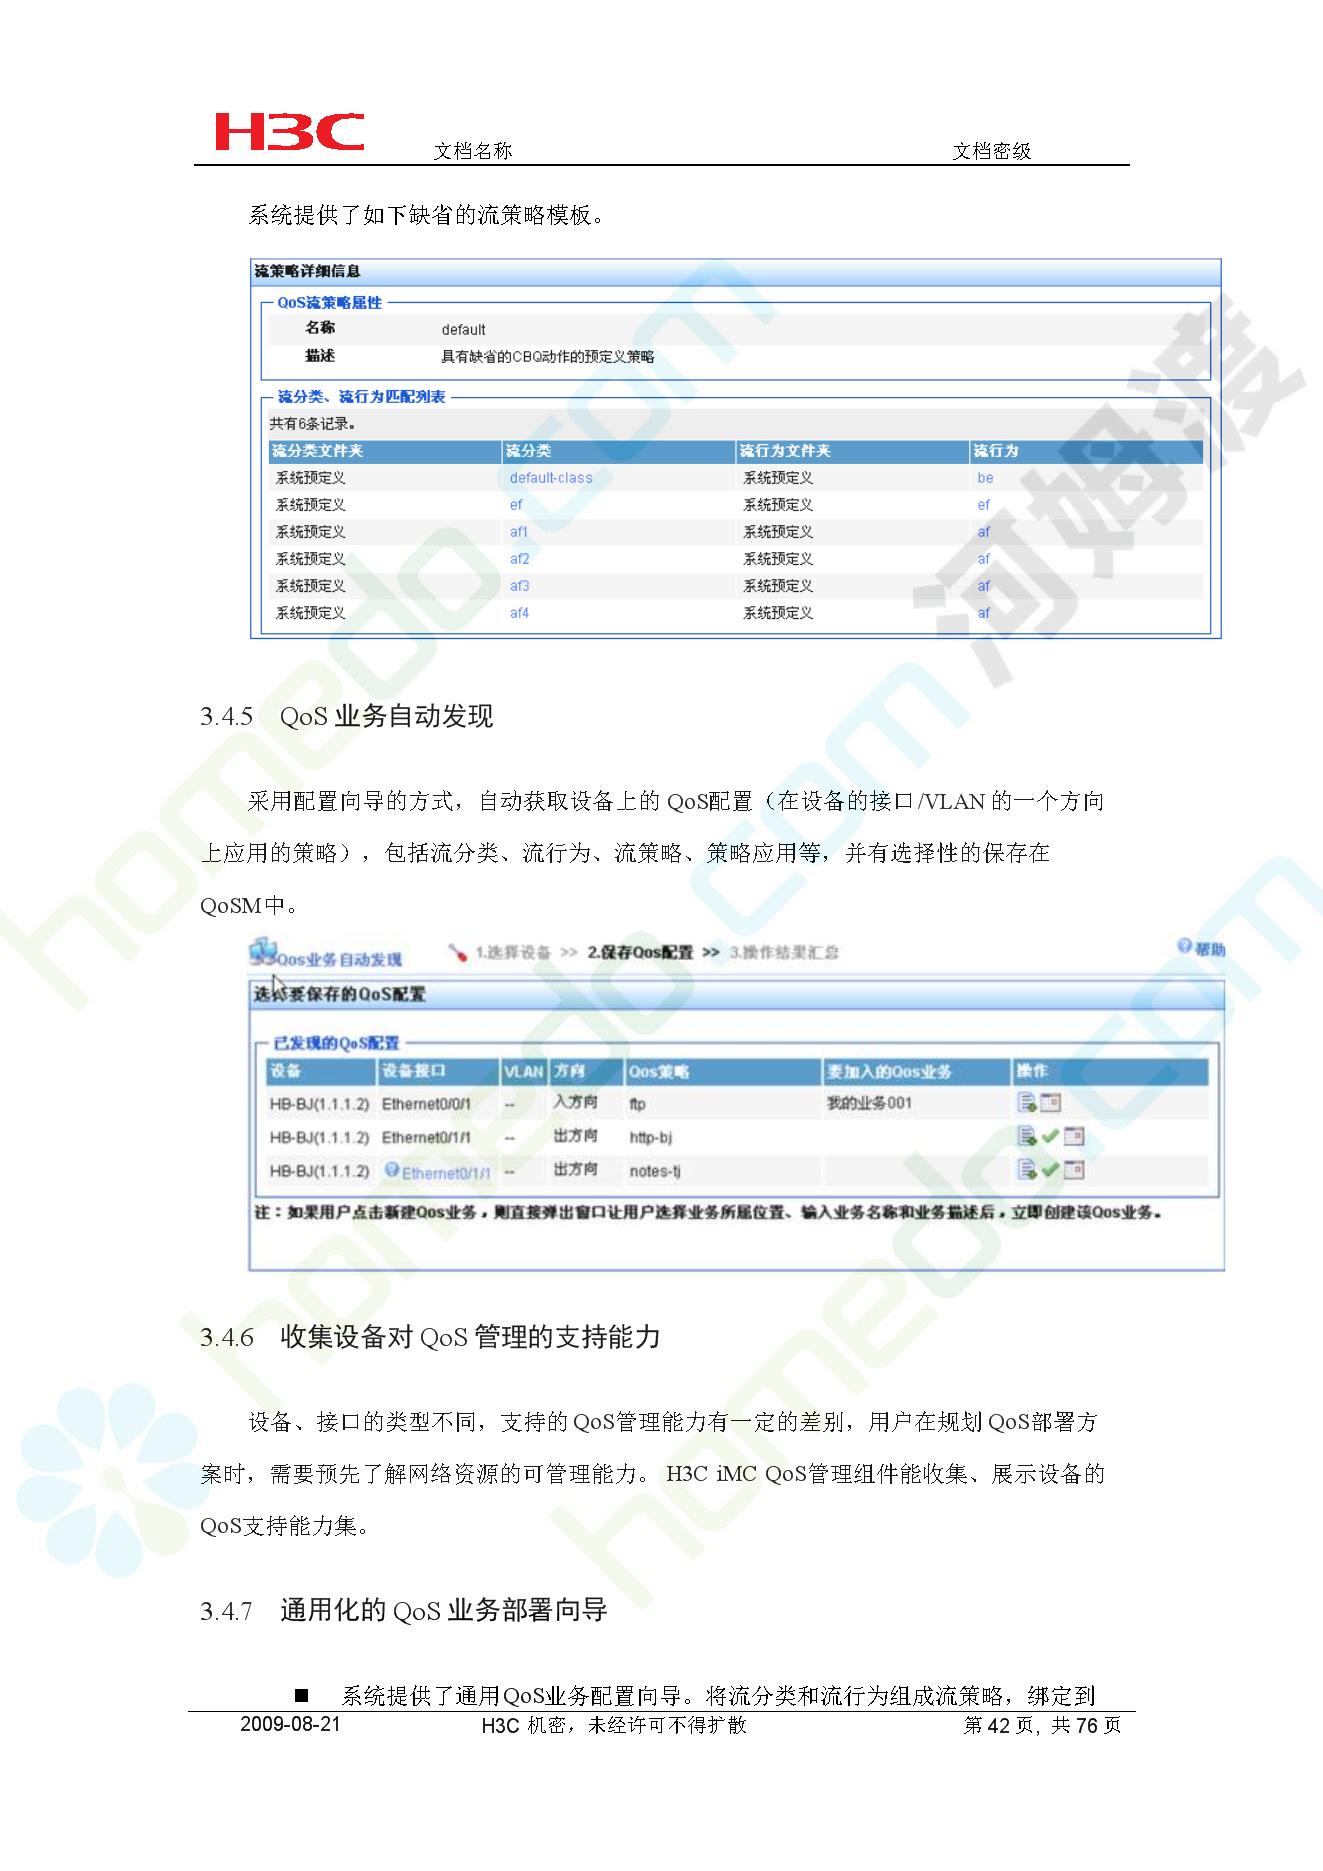Screen dimensions: 1323x1871
Task: Open the ef flow behavior link
Action: tap(984, 505)
